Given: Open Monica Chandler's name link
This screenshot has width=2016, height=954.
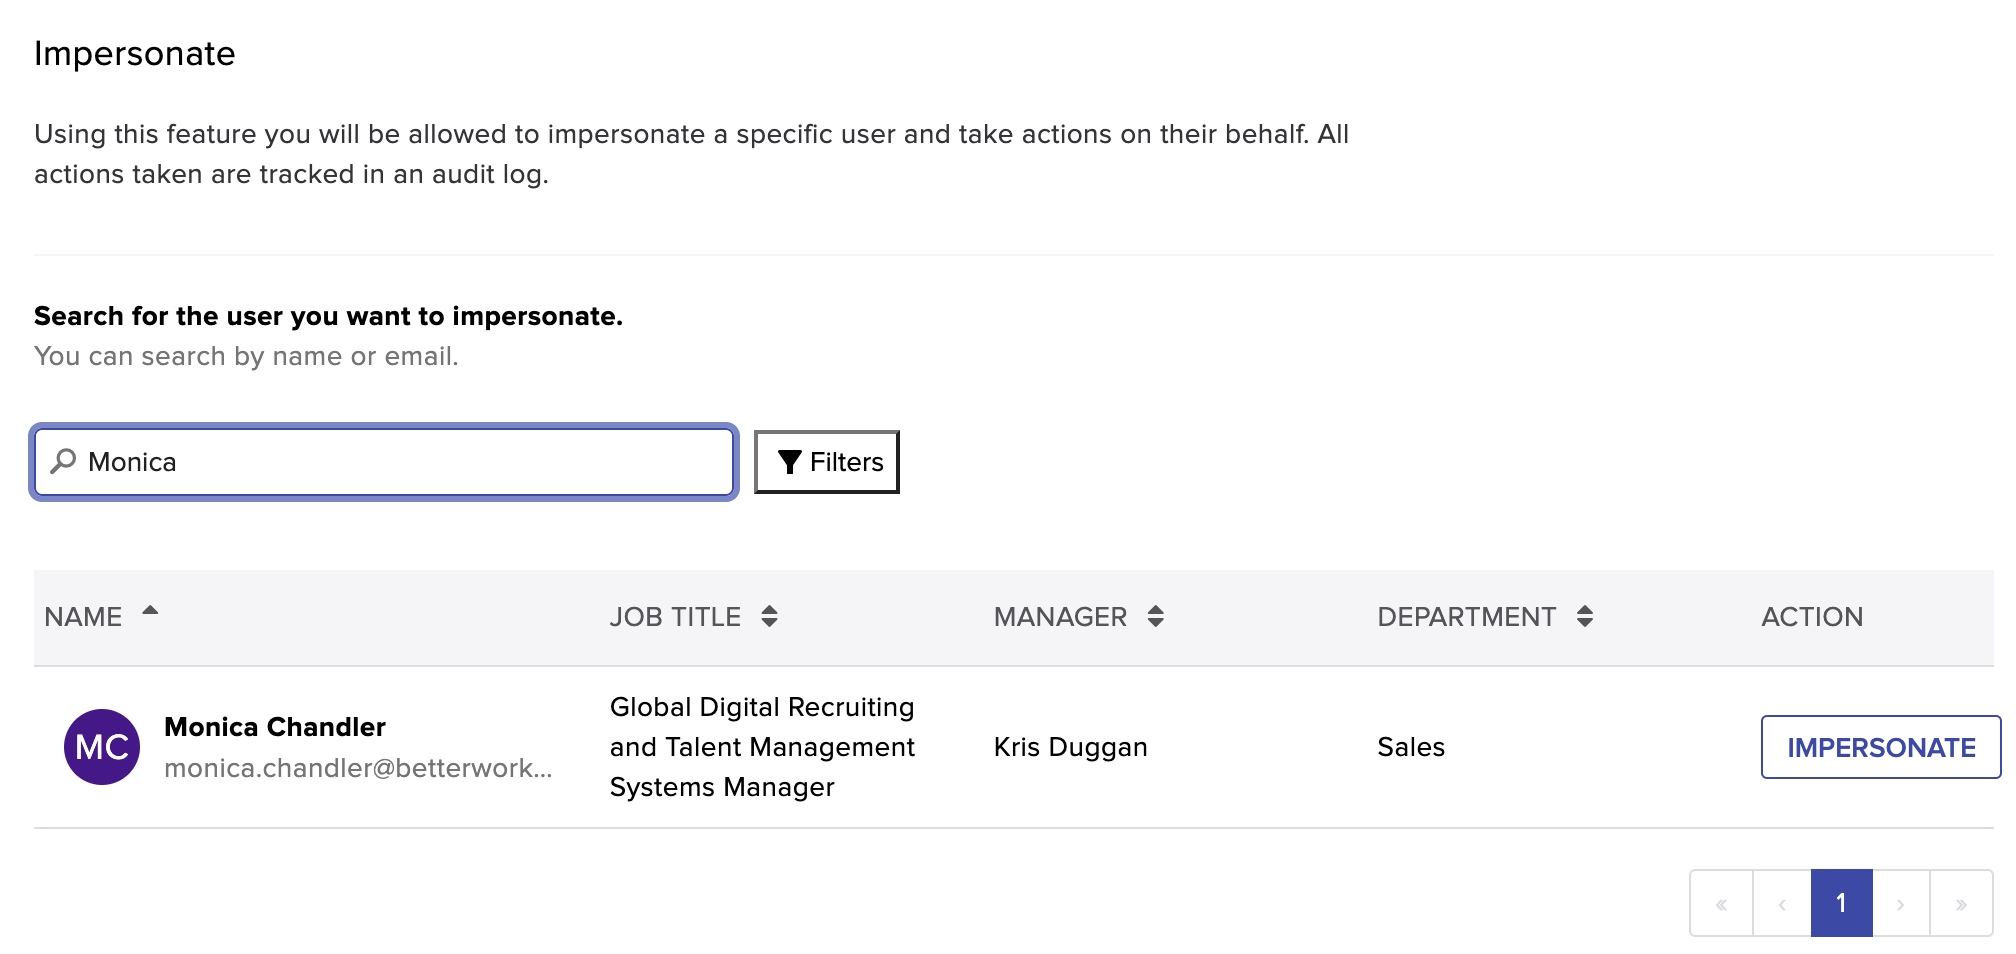Looking at the screenshot, I should [275, 727].
